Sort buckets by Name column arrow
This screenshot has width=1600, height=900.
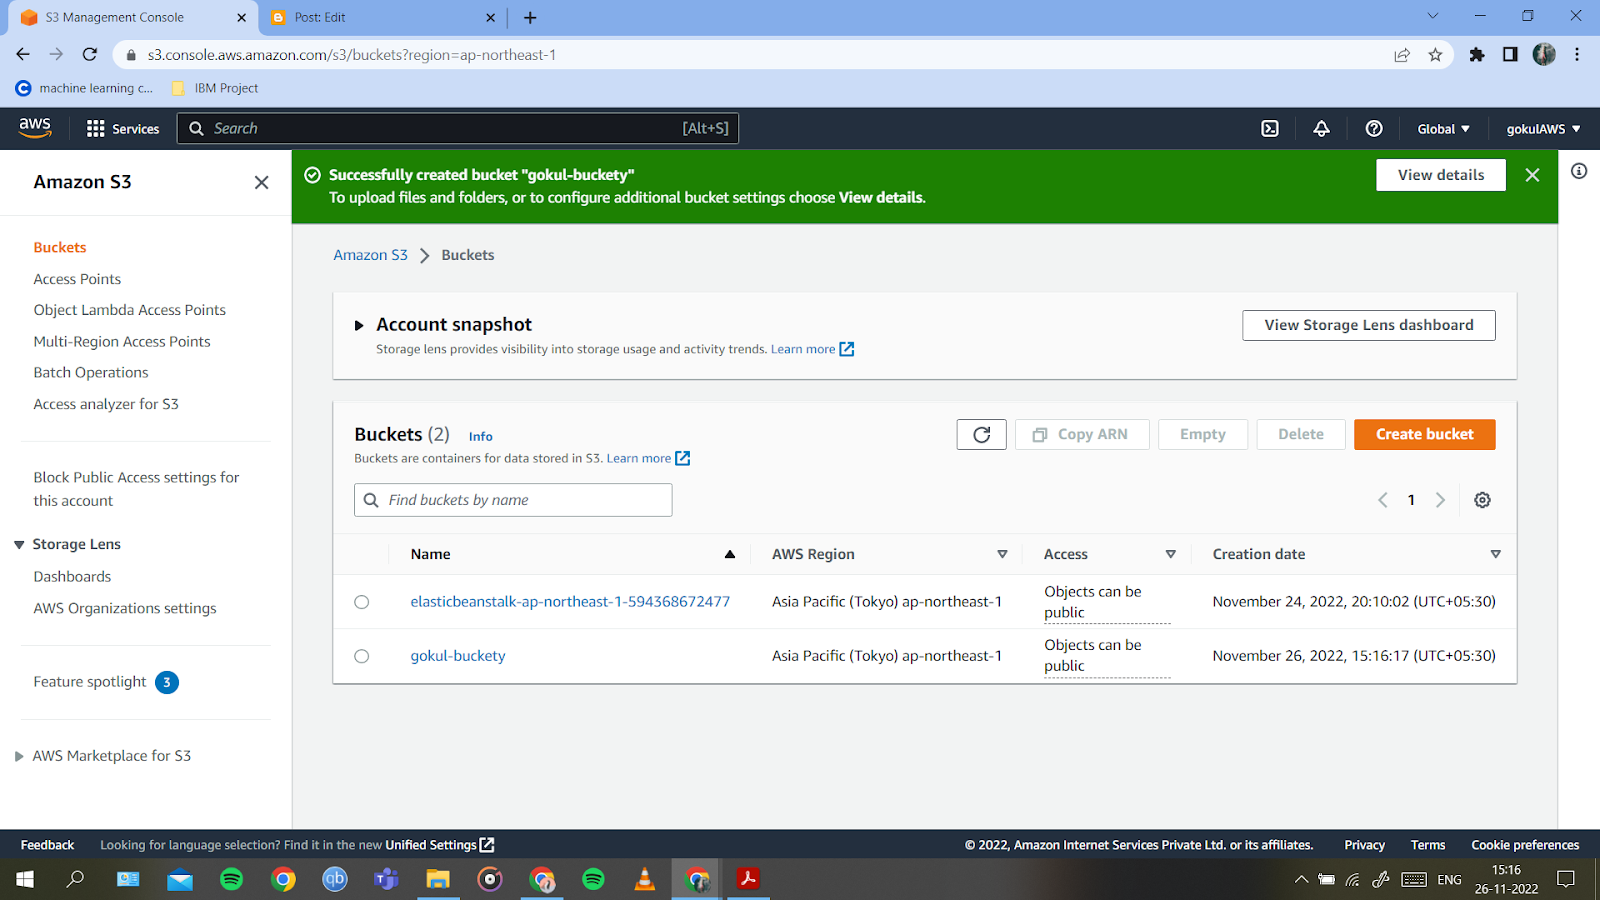pyautogui.click(x=730, y=554)
